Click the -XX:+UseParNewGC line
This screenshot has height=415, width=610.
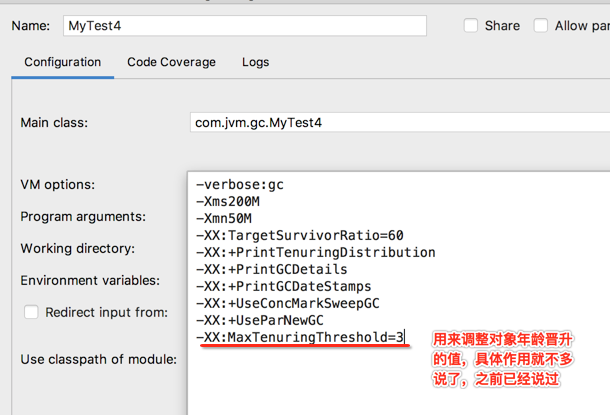tap(260, 320)
